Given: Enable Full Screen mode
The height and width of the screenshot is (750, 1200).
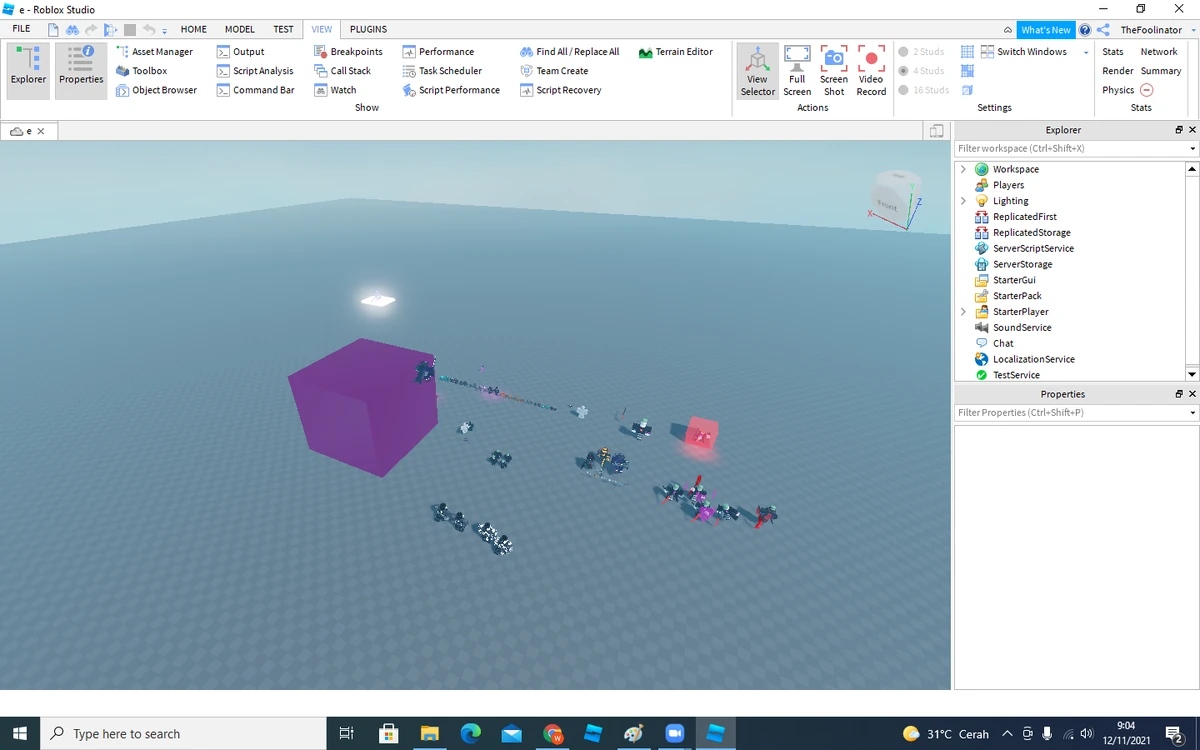Looking at the screenshot, I should point(797,70).
